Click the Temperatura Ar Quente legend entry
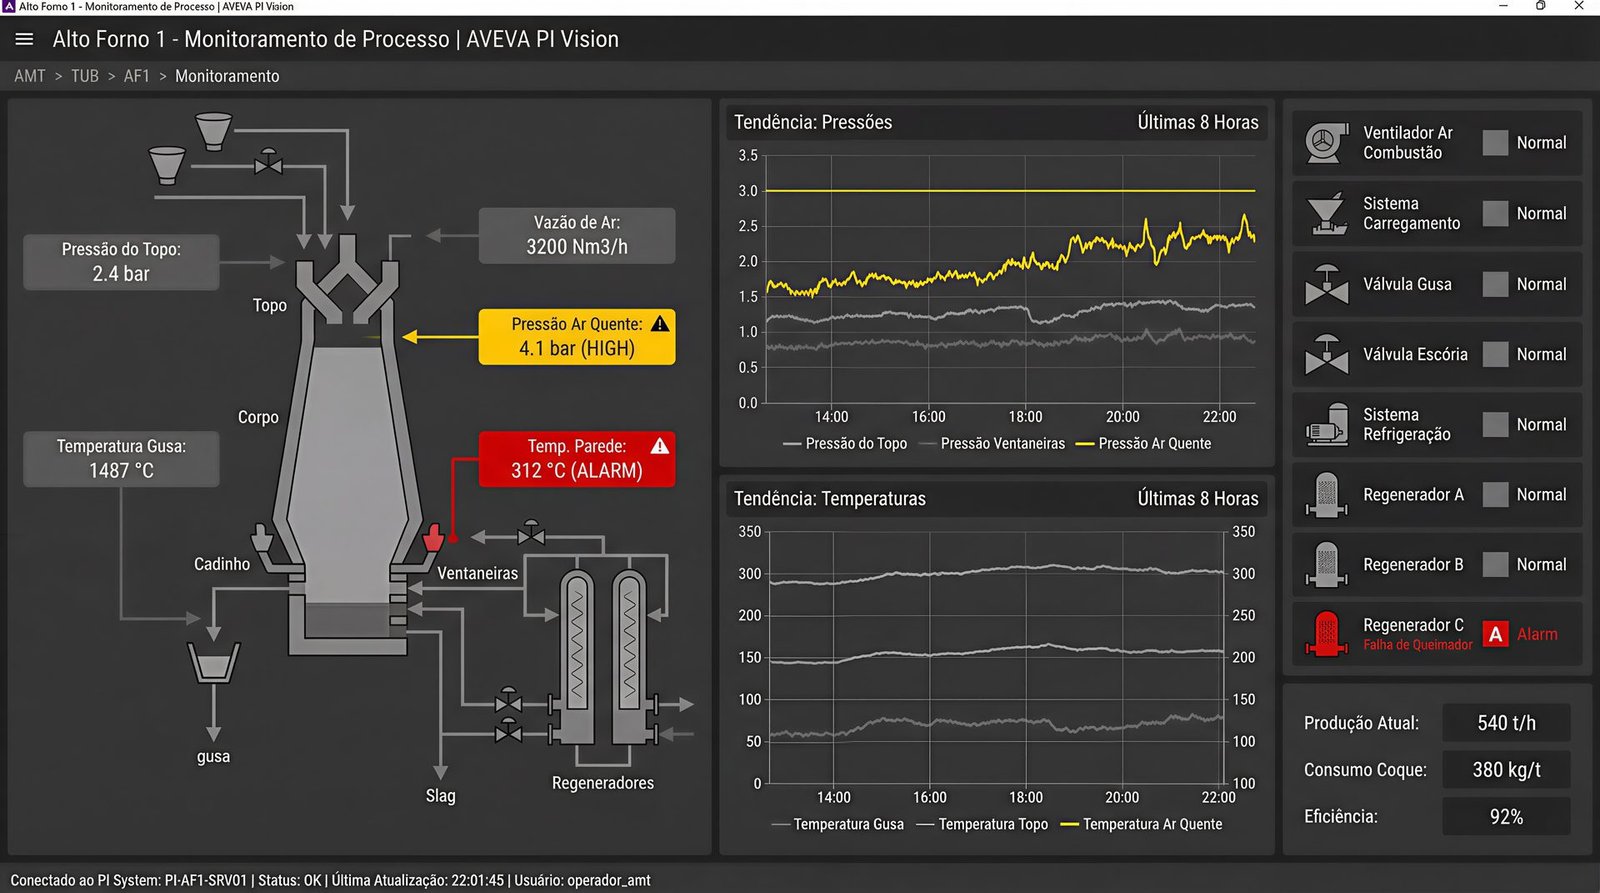This screenshot has width=1600, height=893. pos(1141,824)
